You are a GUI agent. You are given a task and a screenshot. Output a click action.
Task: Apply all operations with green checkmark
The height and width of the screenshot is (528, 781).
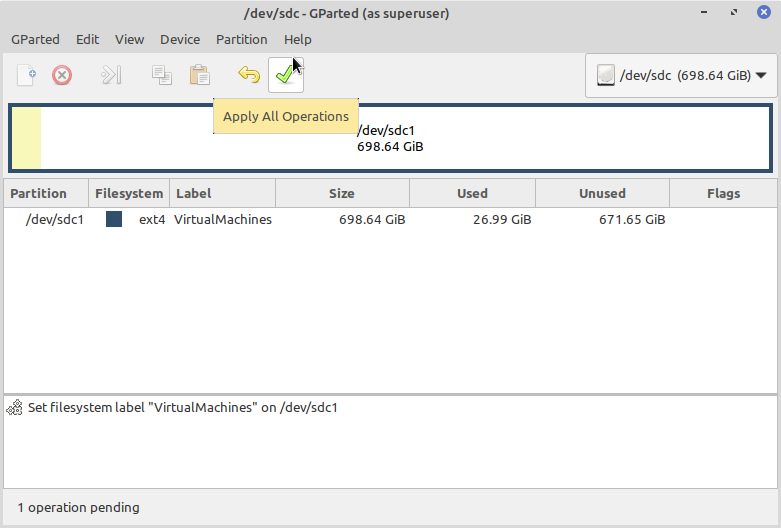286,75
